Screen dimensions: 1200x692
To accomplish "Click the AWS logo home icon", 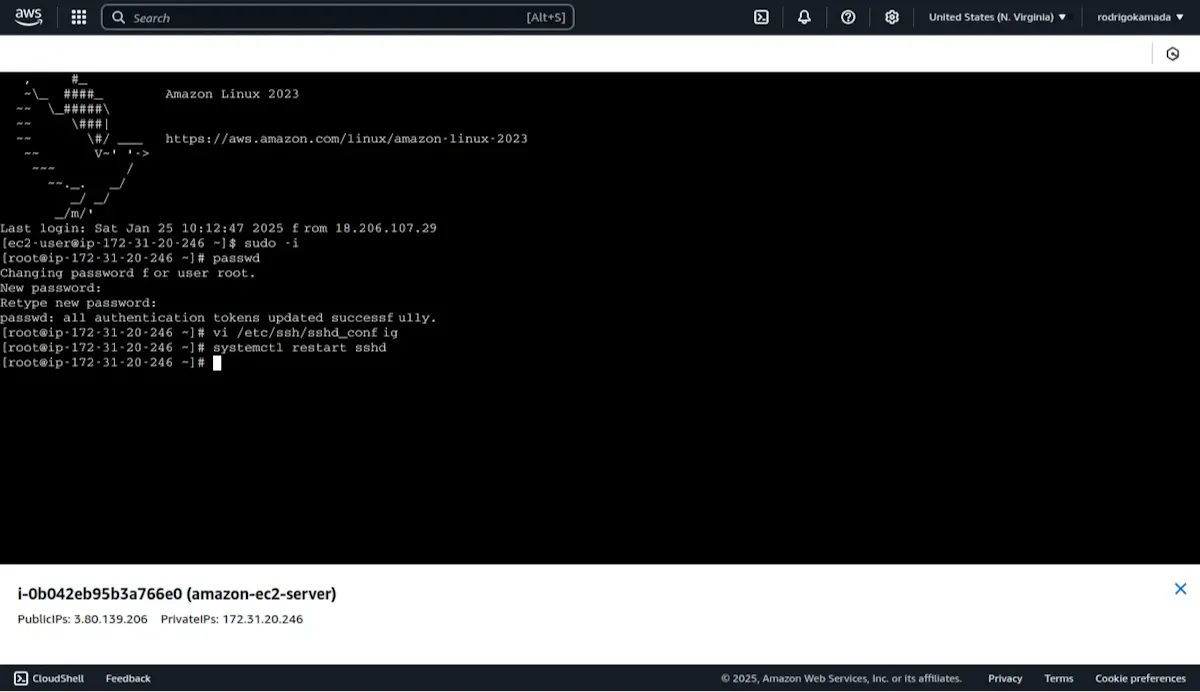I will (29, 17).
